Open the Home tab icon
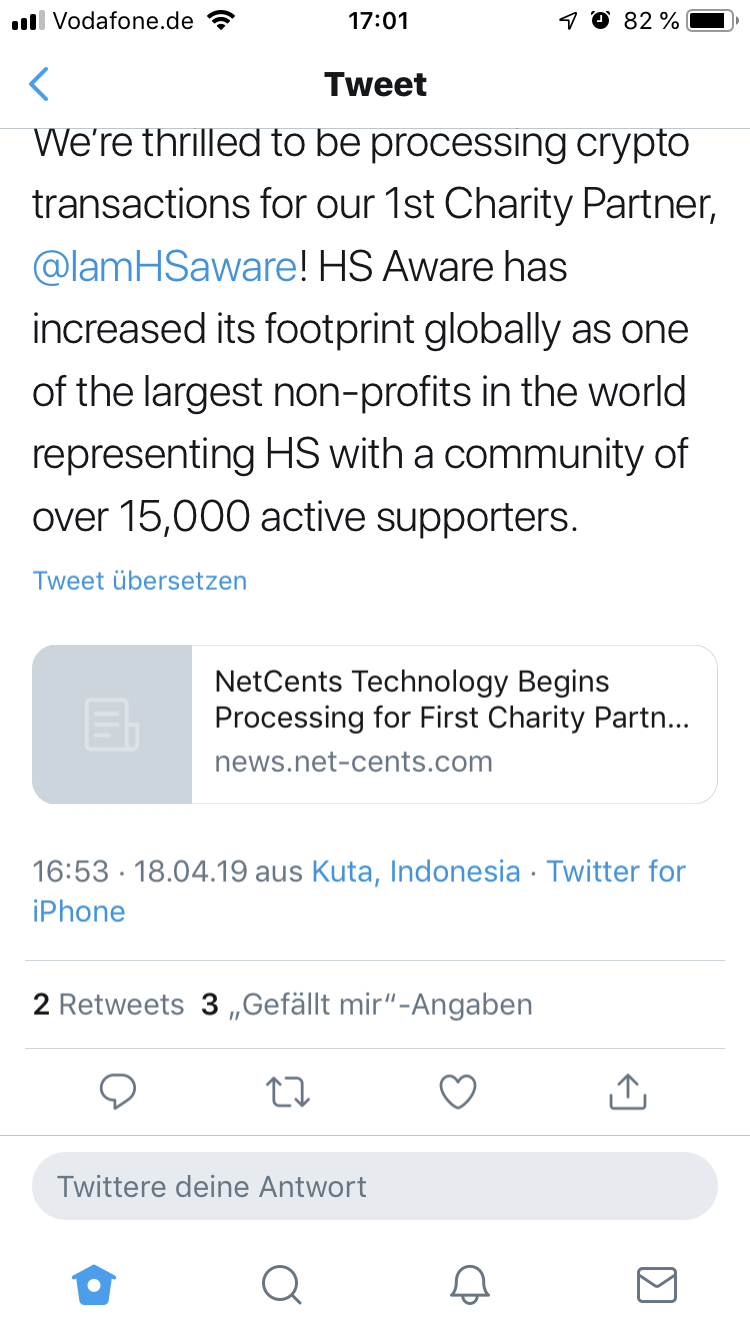The image size is (750, 1334). point(94,1284)
